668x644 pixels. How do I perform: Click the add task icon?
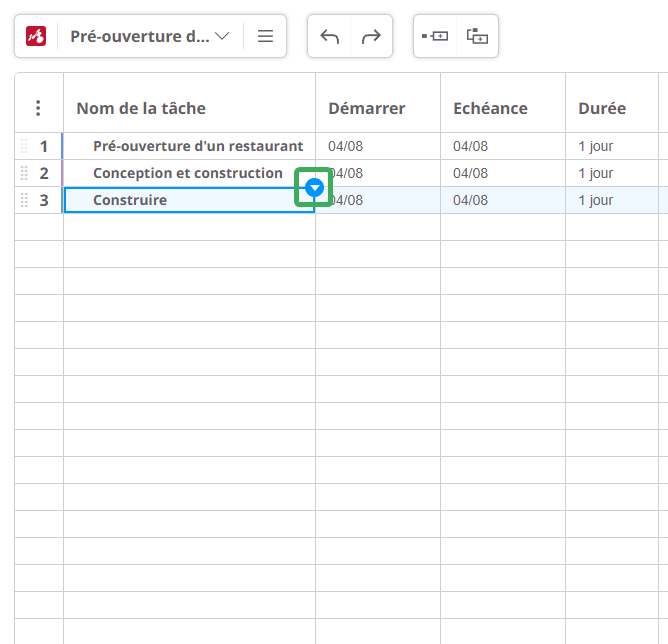coord(435,36)
